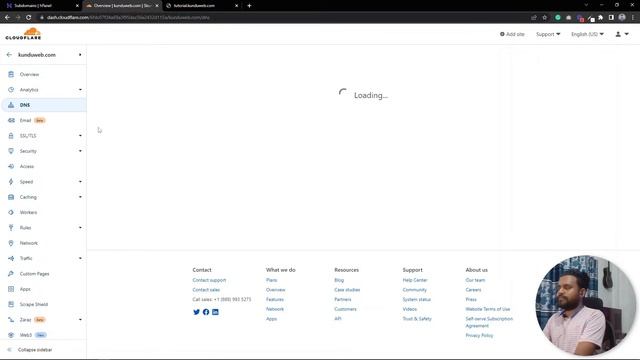This screenshot has height=360, width=640.
Task: Click the Security shield icon
Action: (x=11, y=151)
